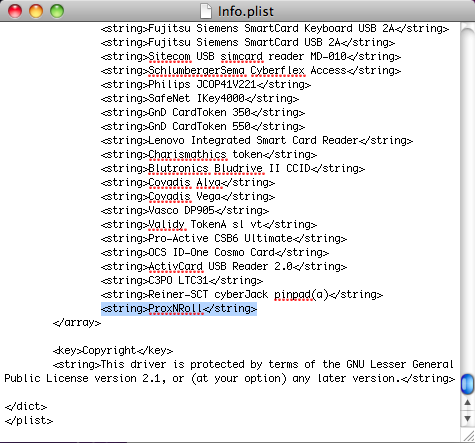Click the 'This driver is protected by terms' line
The image size is (475, 443).
point(253,365)
